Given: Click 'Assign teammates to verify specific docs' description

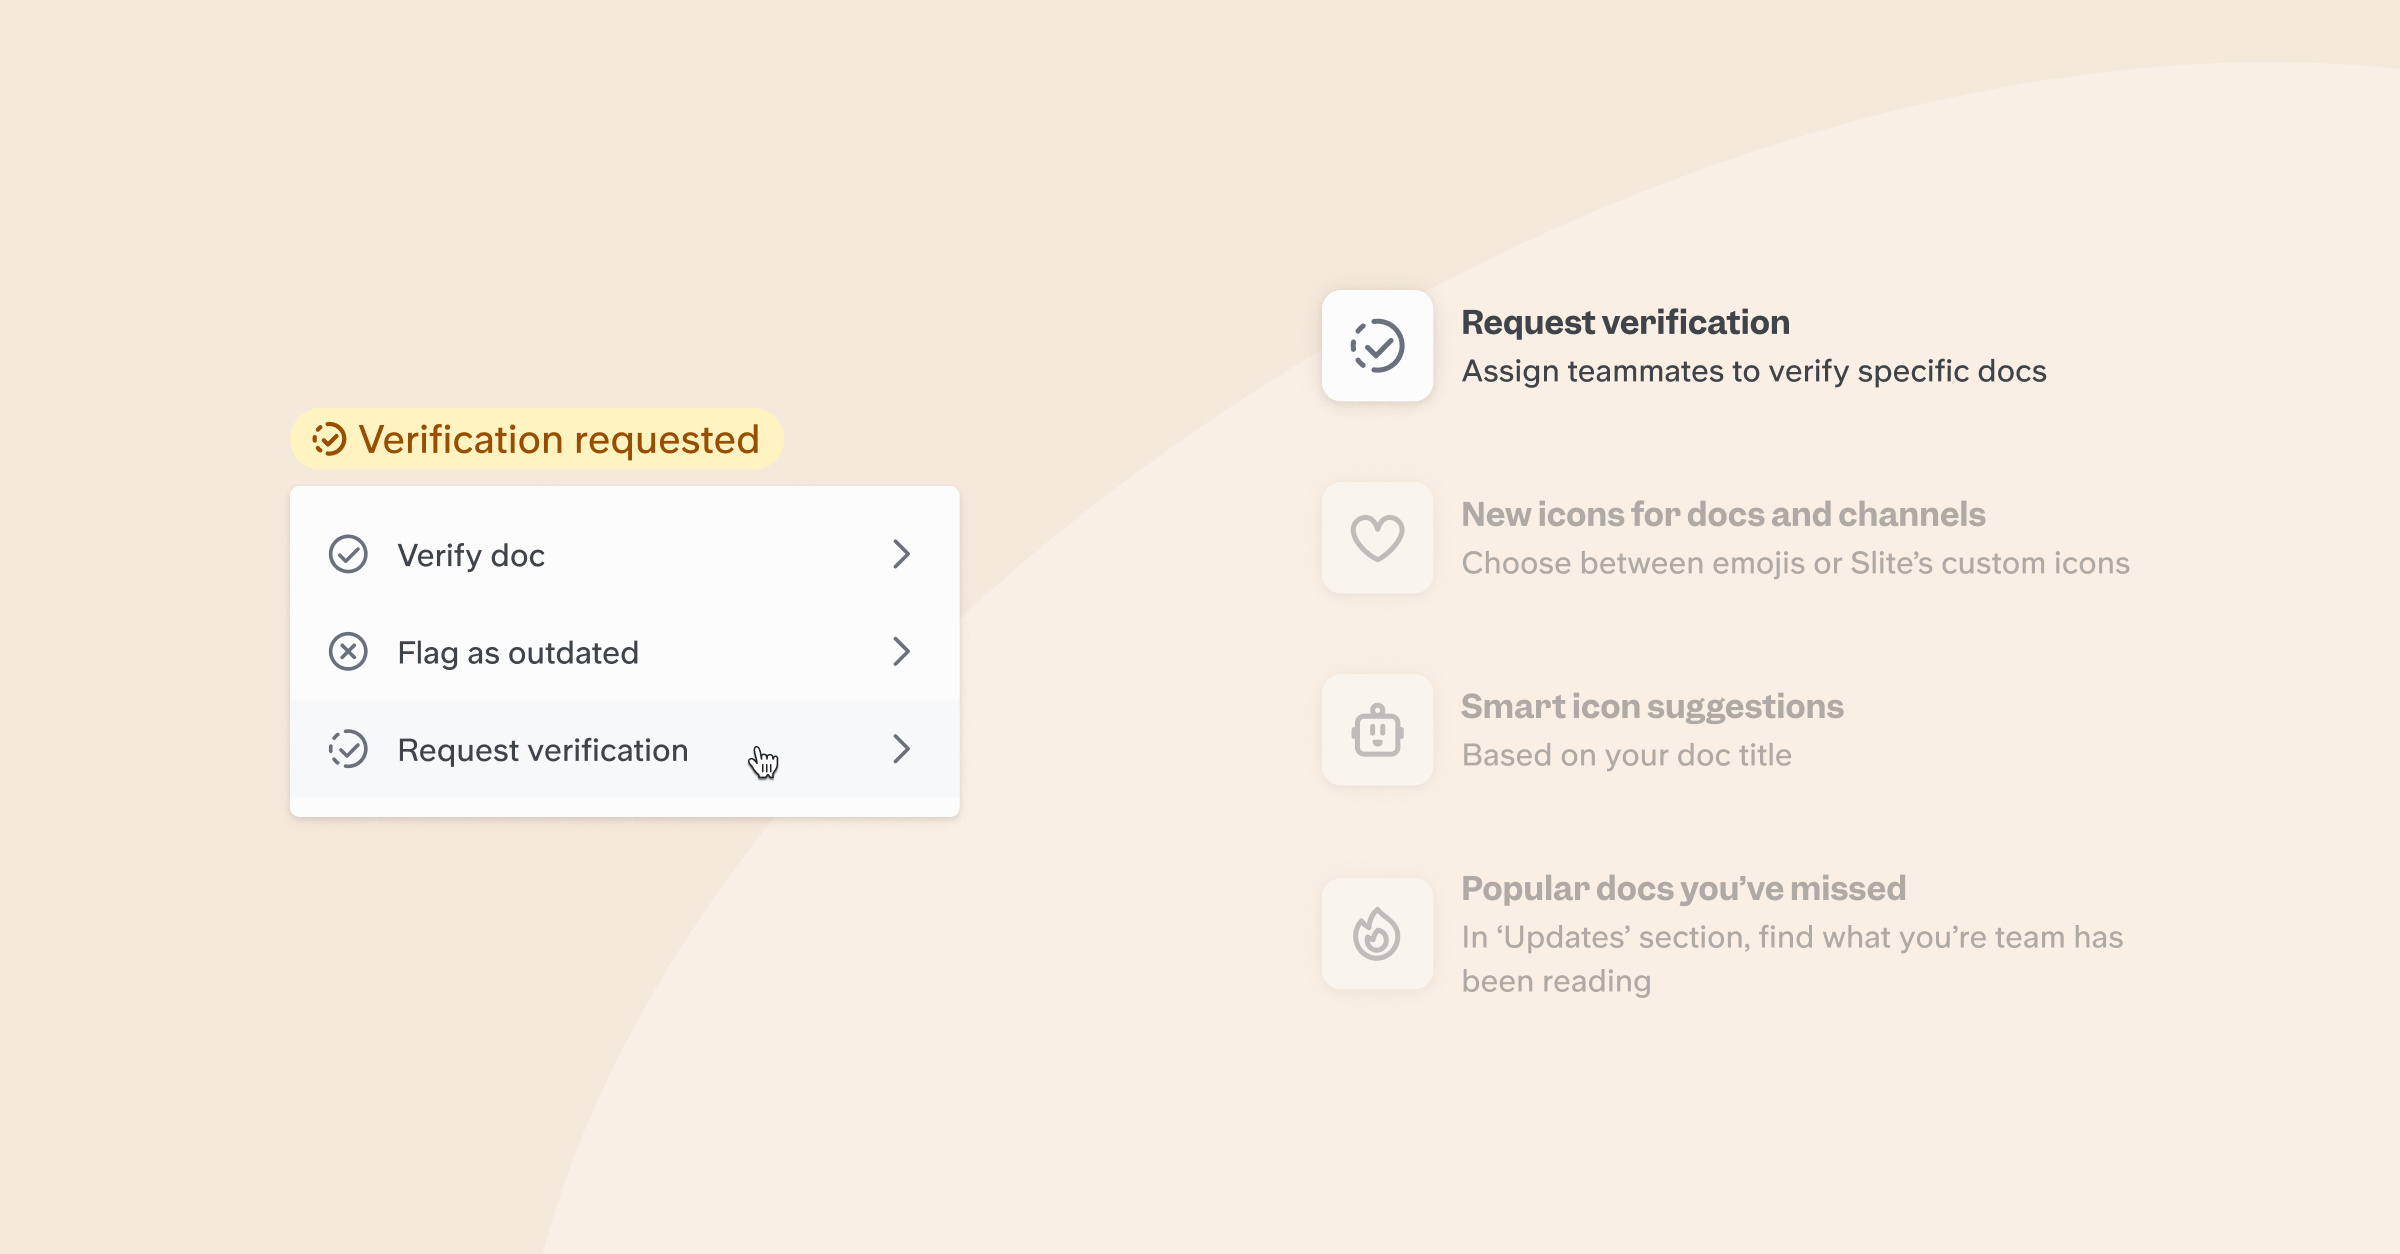Looking at the screenshot, I should pos(1754,371).
